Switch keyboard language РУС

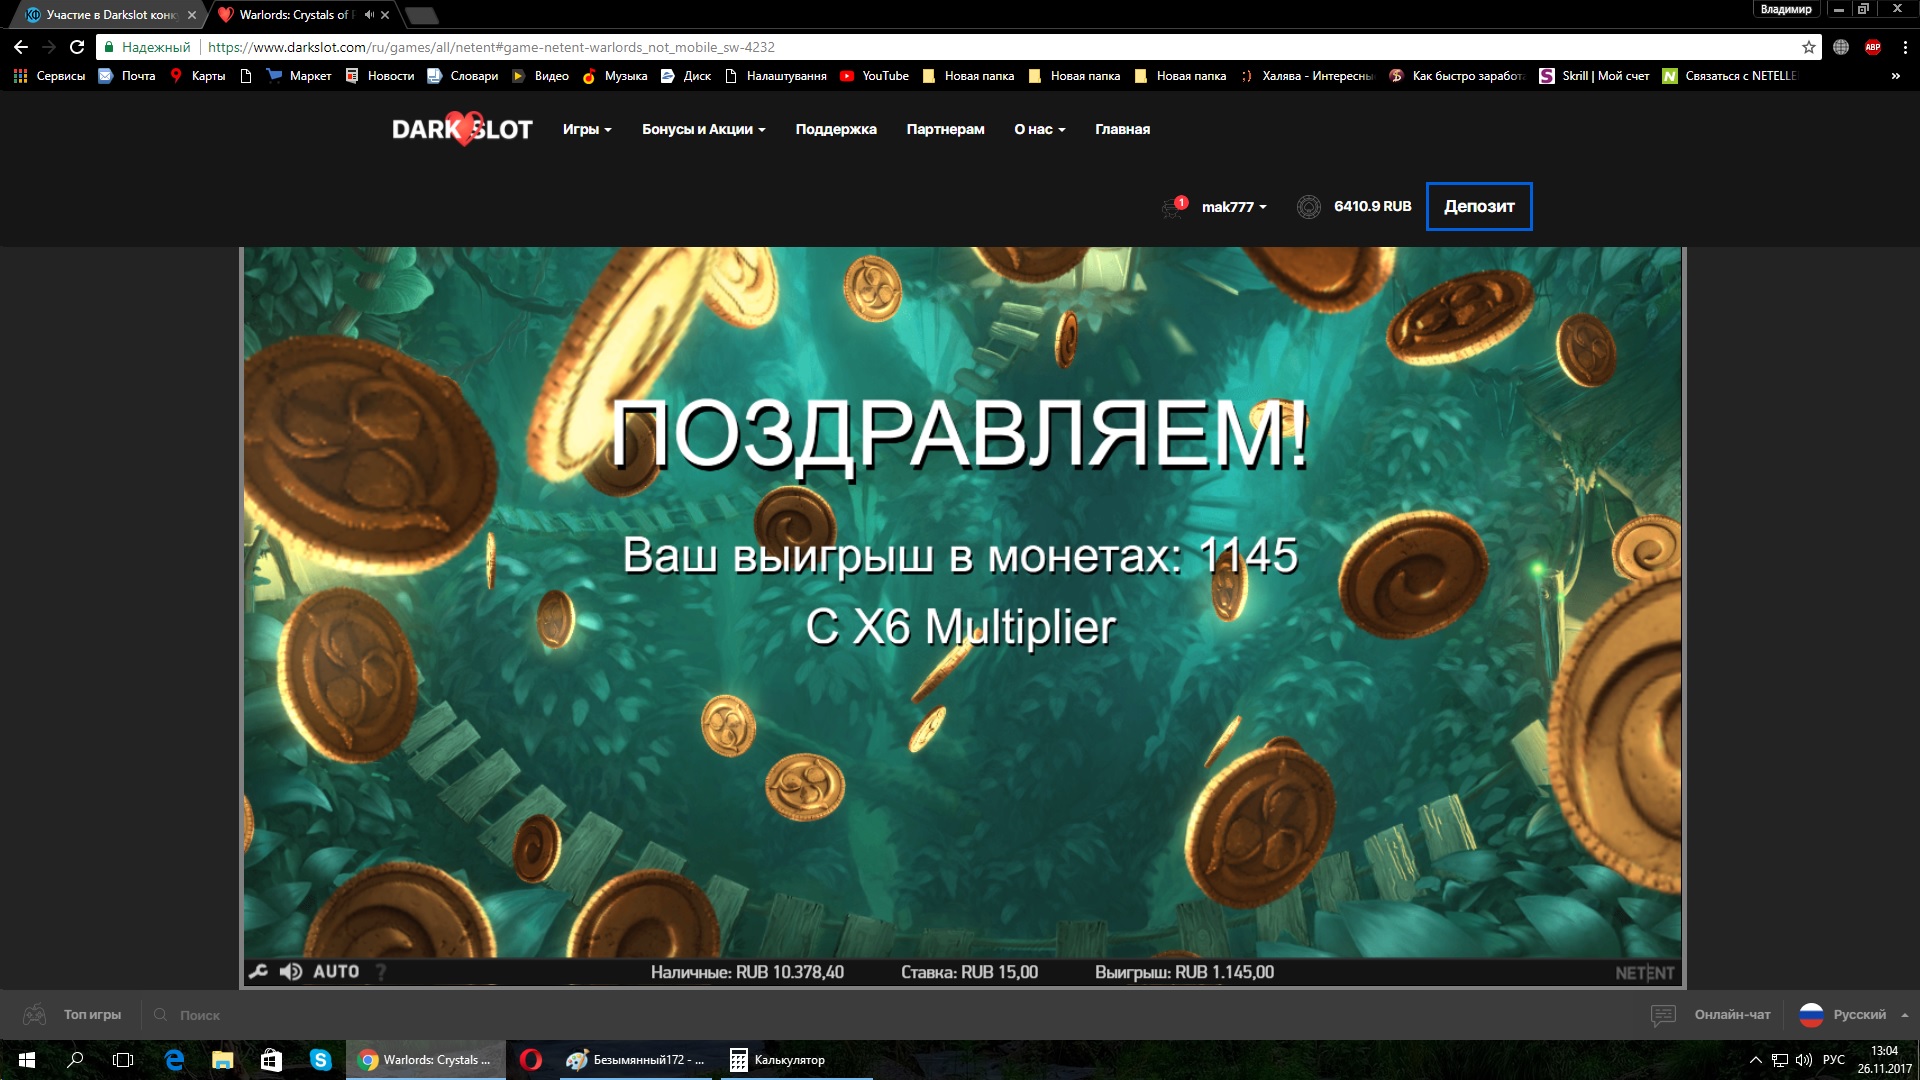click(1834, 1060)
